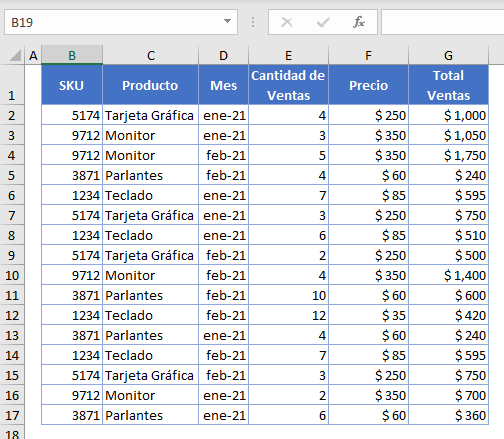Click ene-21 cell in row 13
504x439 pixels.
pyautogui.click(x=224, y=335)
